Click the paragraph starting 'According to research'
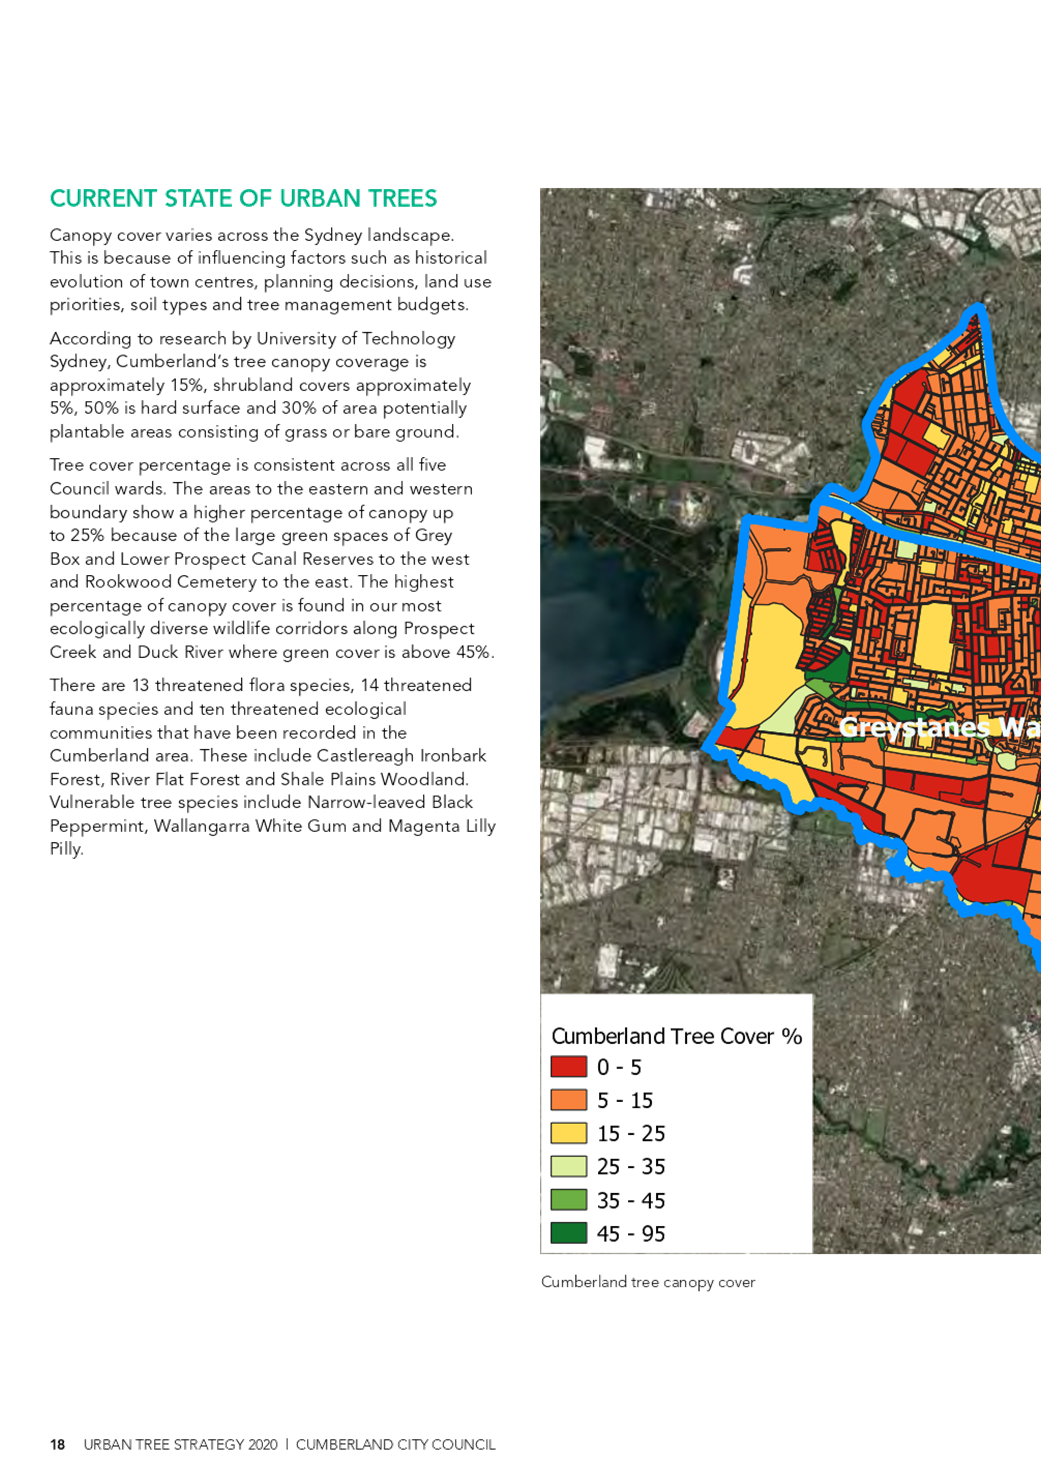Image resolution: width=1041 pixels, height=1484 pixels. click(261, 385)
